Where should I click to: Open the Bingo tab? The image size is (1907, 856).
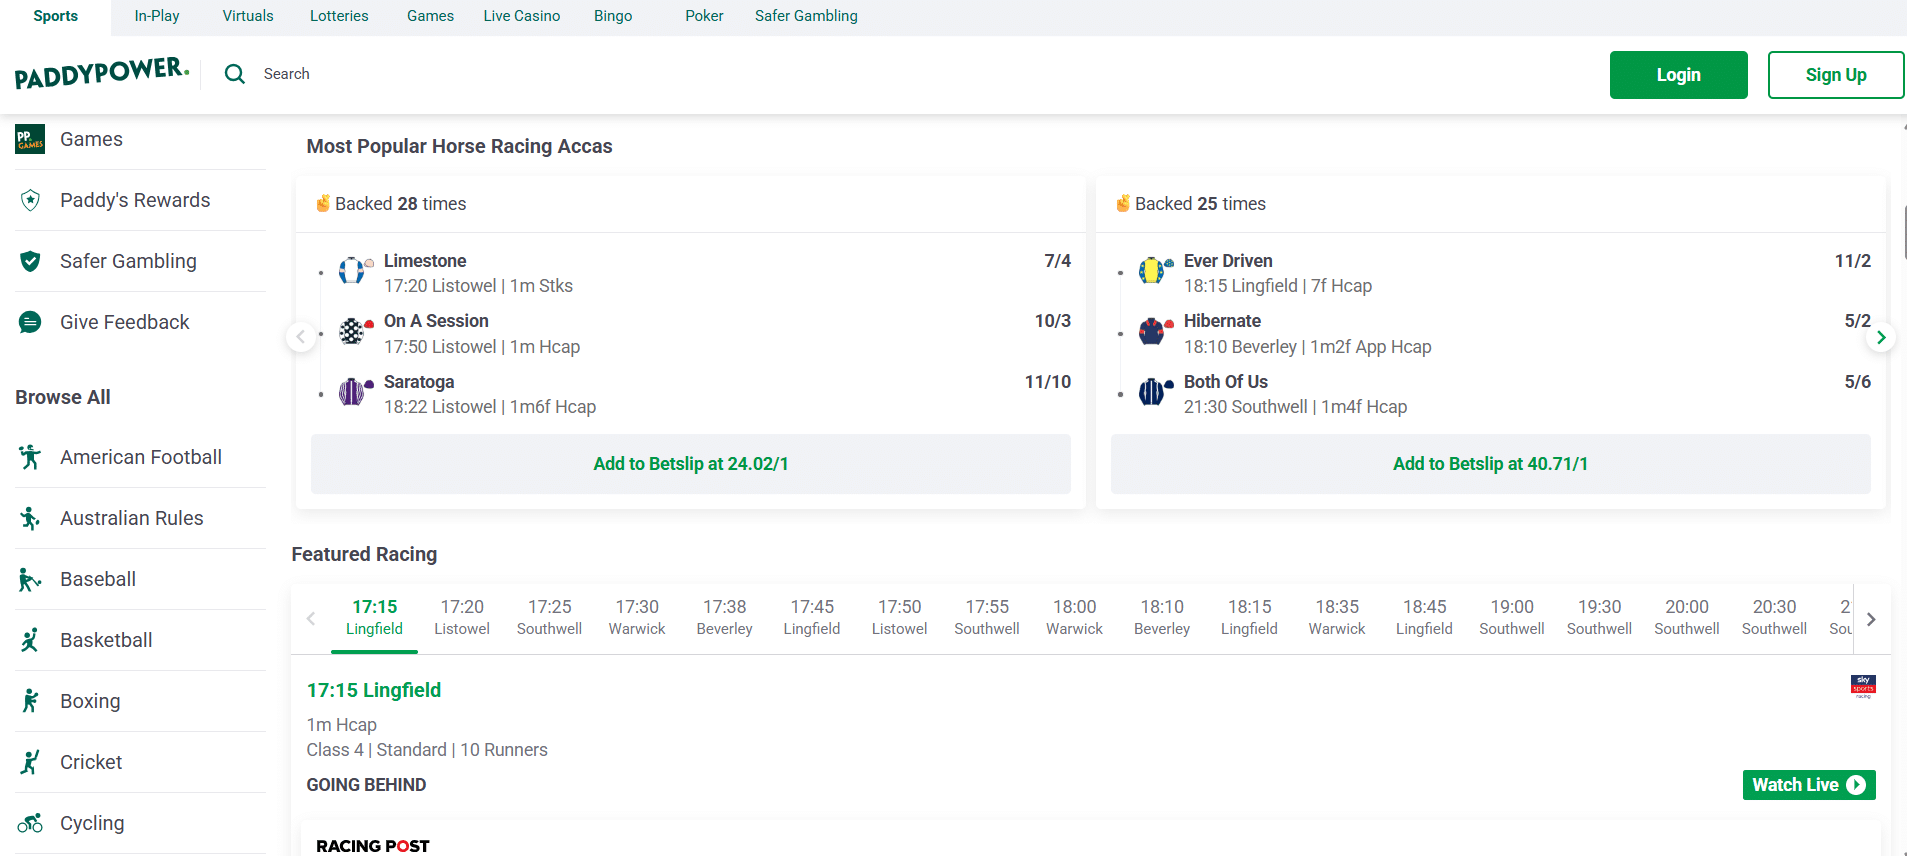click(613, 16)
